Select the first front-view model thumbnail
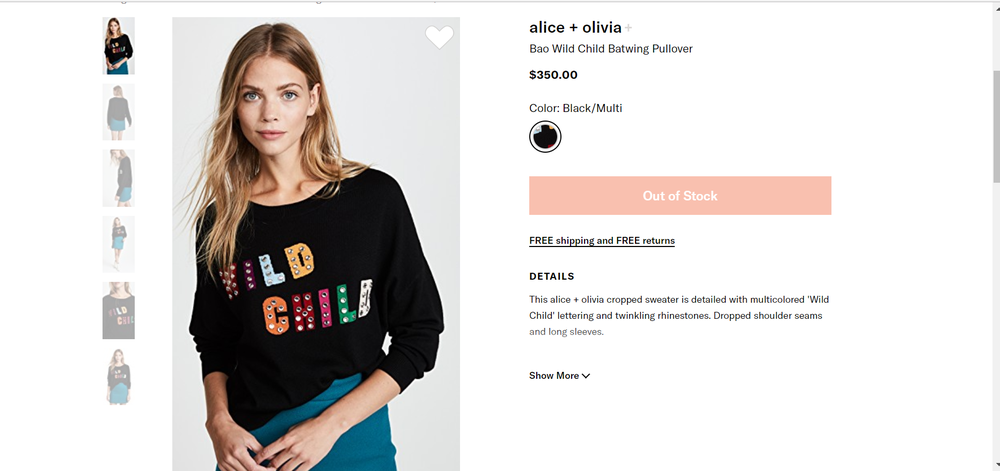The height and width of the screenshot is (471, 1000). (x=118, y=46)
